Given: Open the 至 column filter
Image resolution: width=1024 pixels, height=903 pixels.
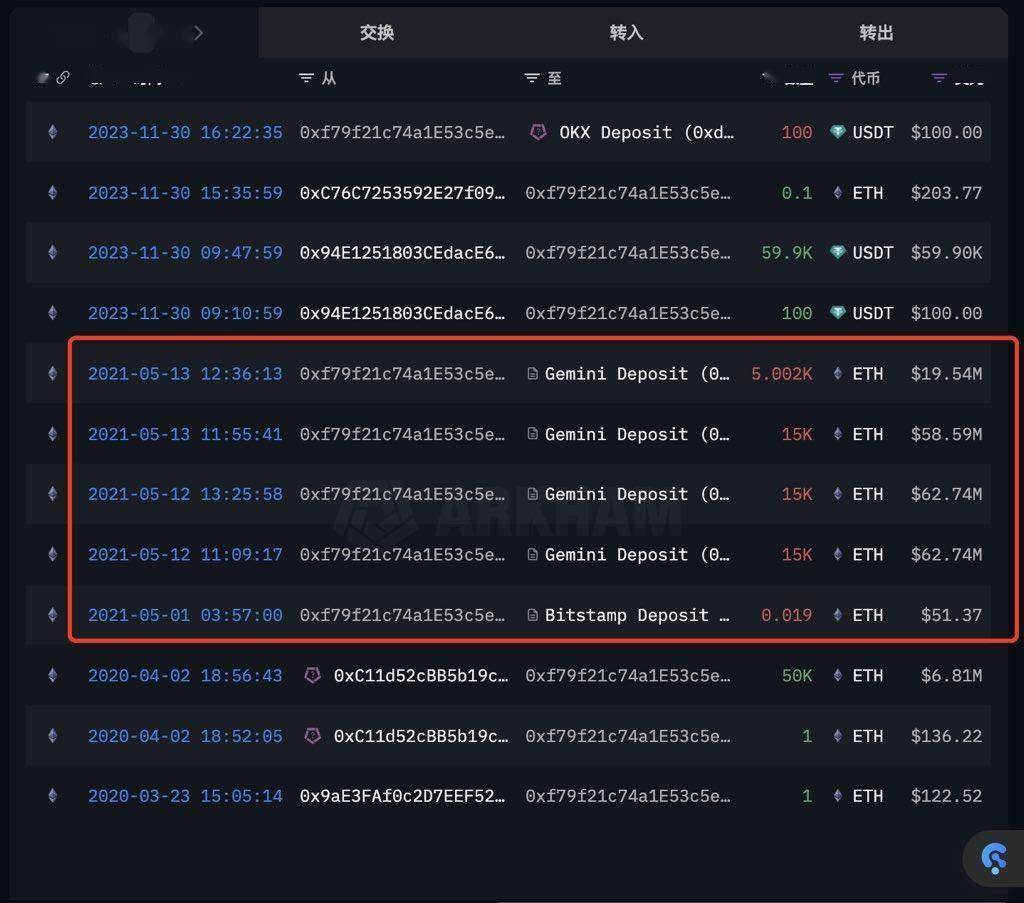Looking at the screenshot, I should coord(532,78).
